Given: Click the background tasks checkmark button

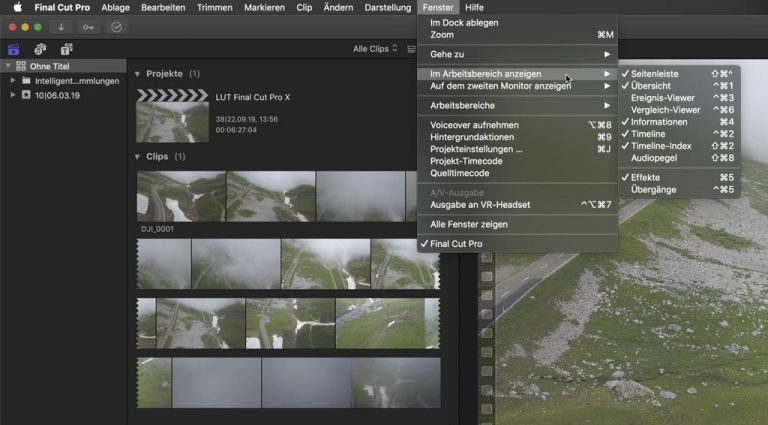Looking at the screenshot, I should [x=116, y=27].
